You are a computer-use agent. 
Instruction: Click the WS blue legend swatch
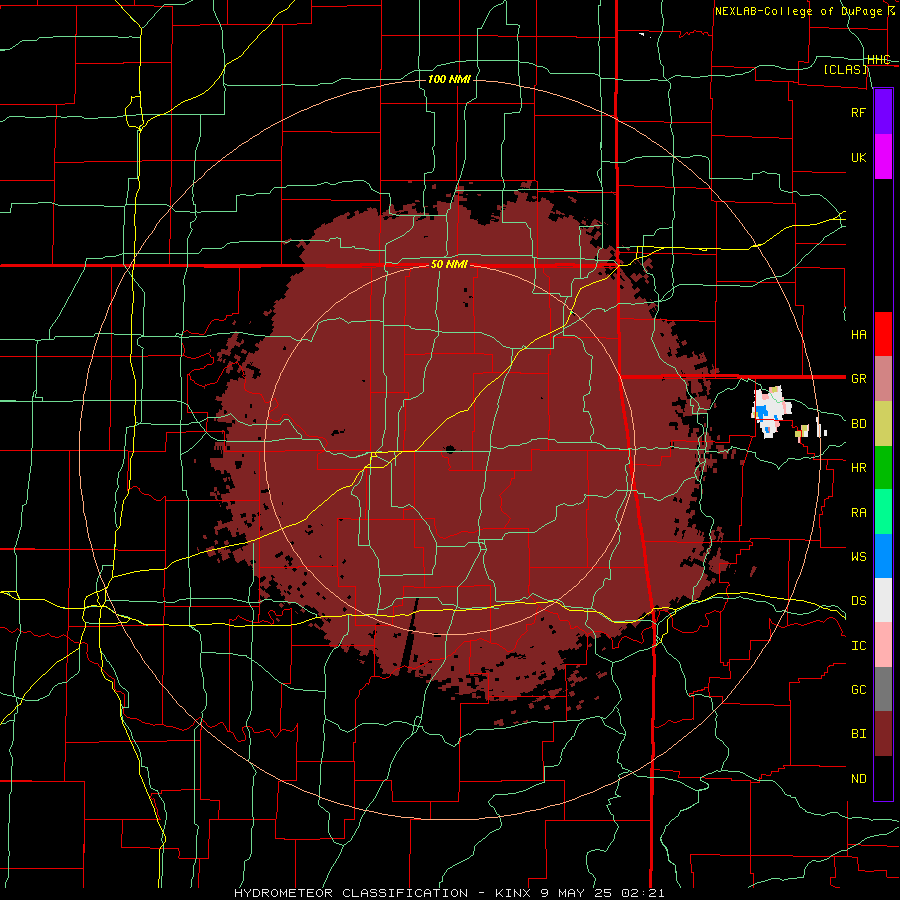coord(883,556)
